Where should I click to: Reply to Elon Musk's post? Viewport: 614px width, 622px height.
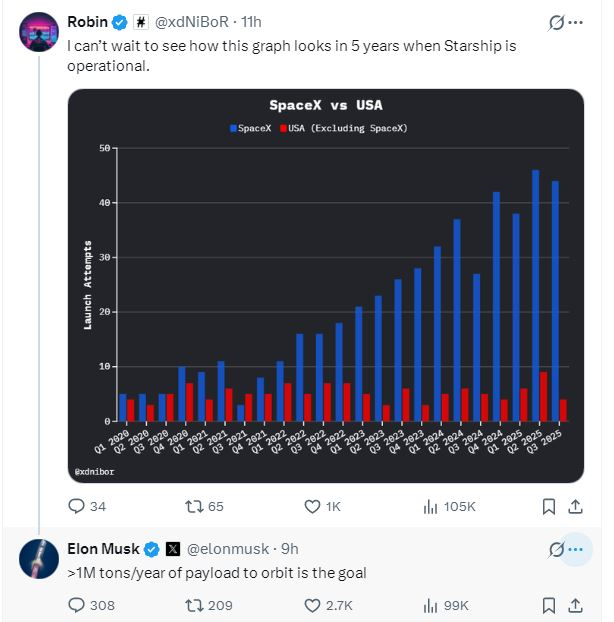coord(77,605)
